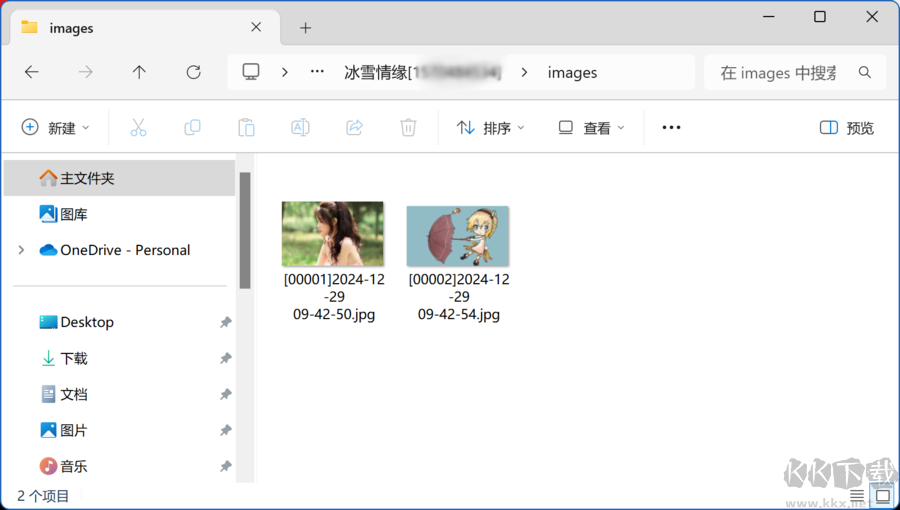The height and width of the screenshot is (510, 900).
Task: Switch to details list view icon
Action: pyautogui.click(x=857, y=496)
